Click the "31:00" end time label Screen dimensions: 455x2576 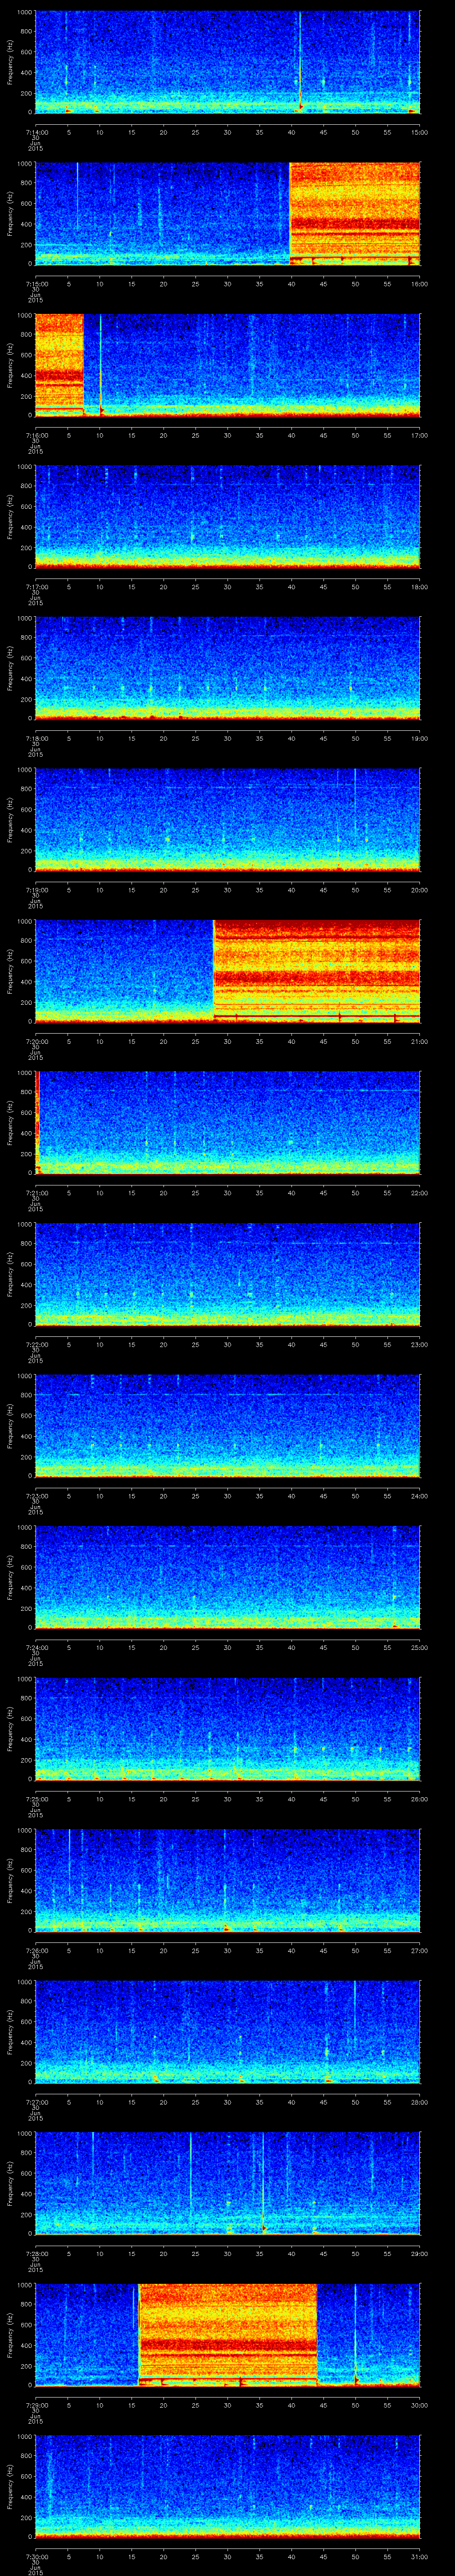tap(420, 2556)
